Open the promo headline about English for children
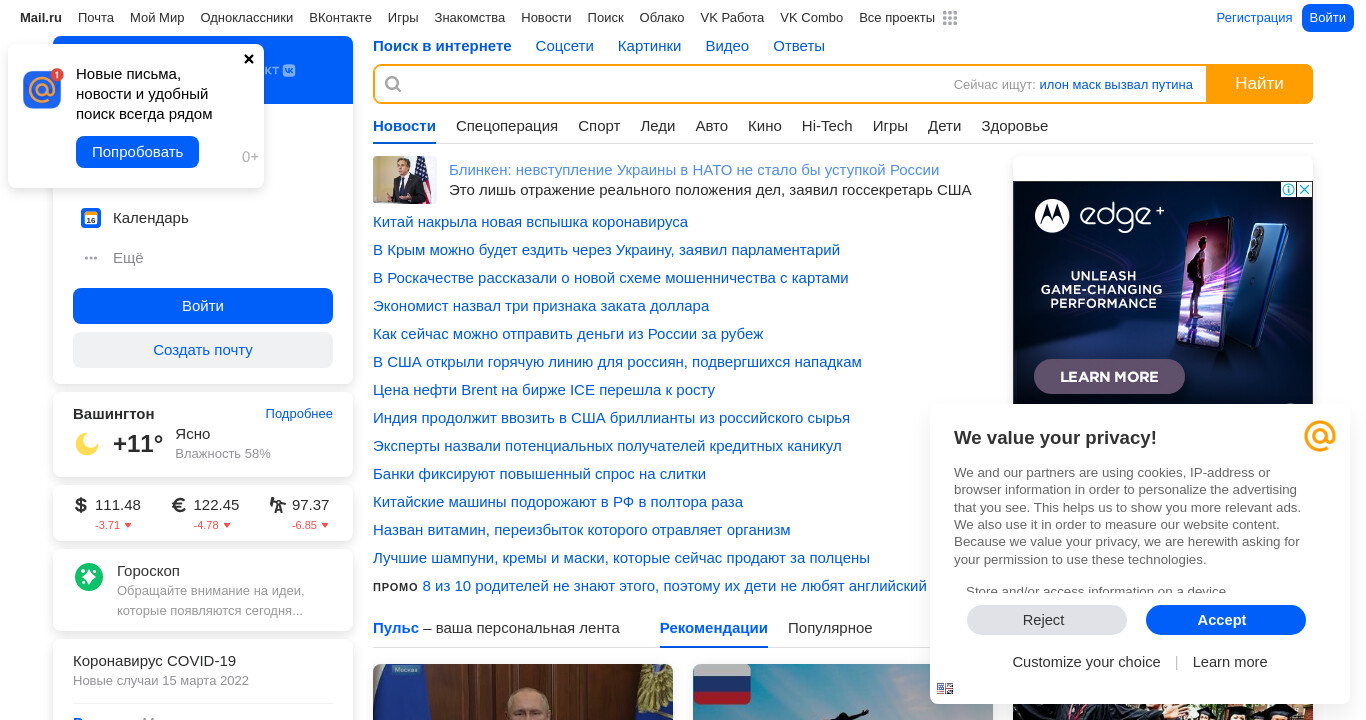 click(x=675, y=586)
